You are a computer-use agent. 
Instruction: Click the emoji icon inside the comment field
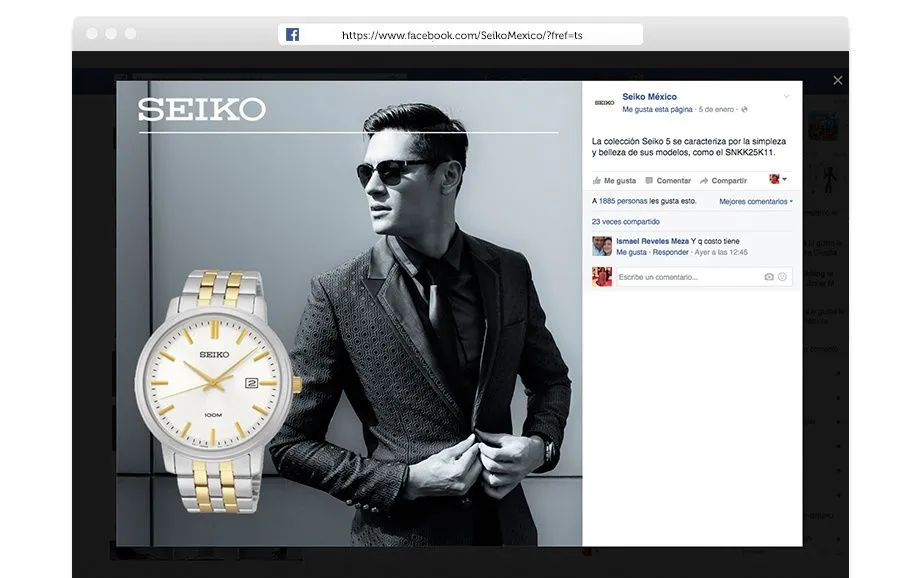pyautogui.click(x=781, y=276)
